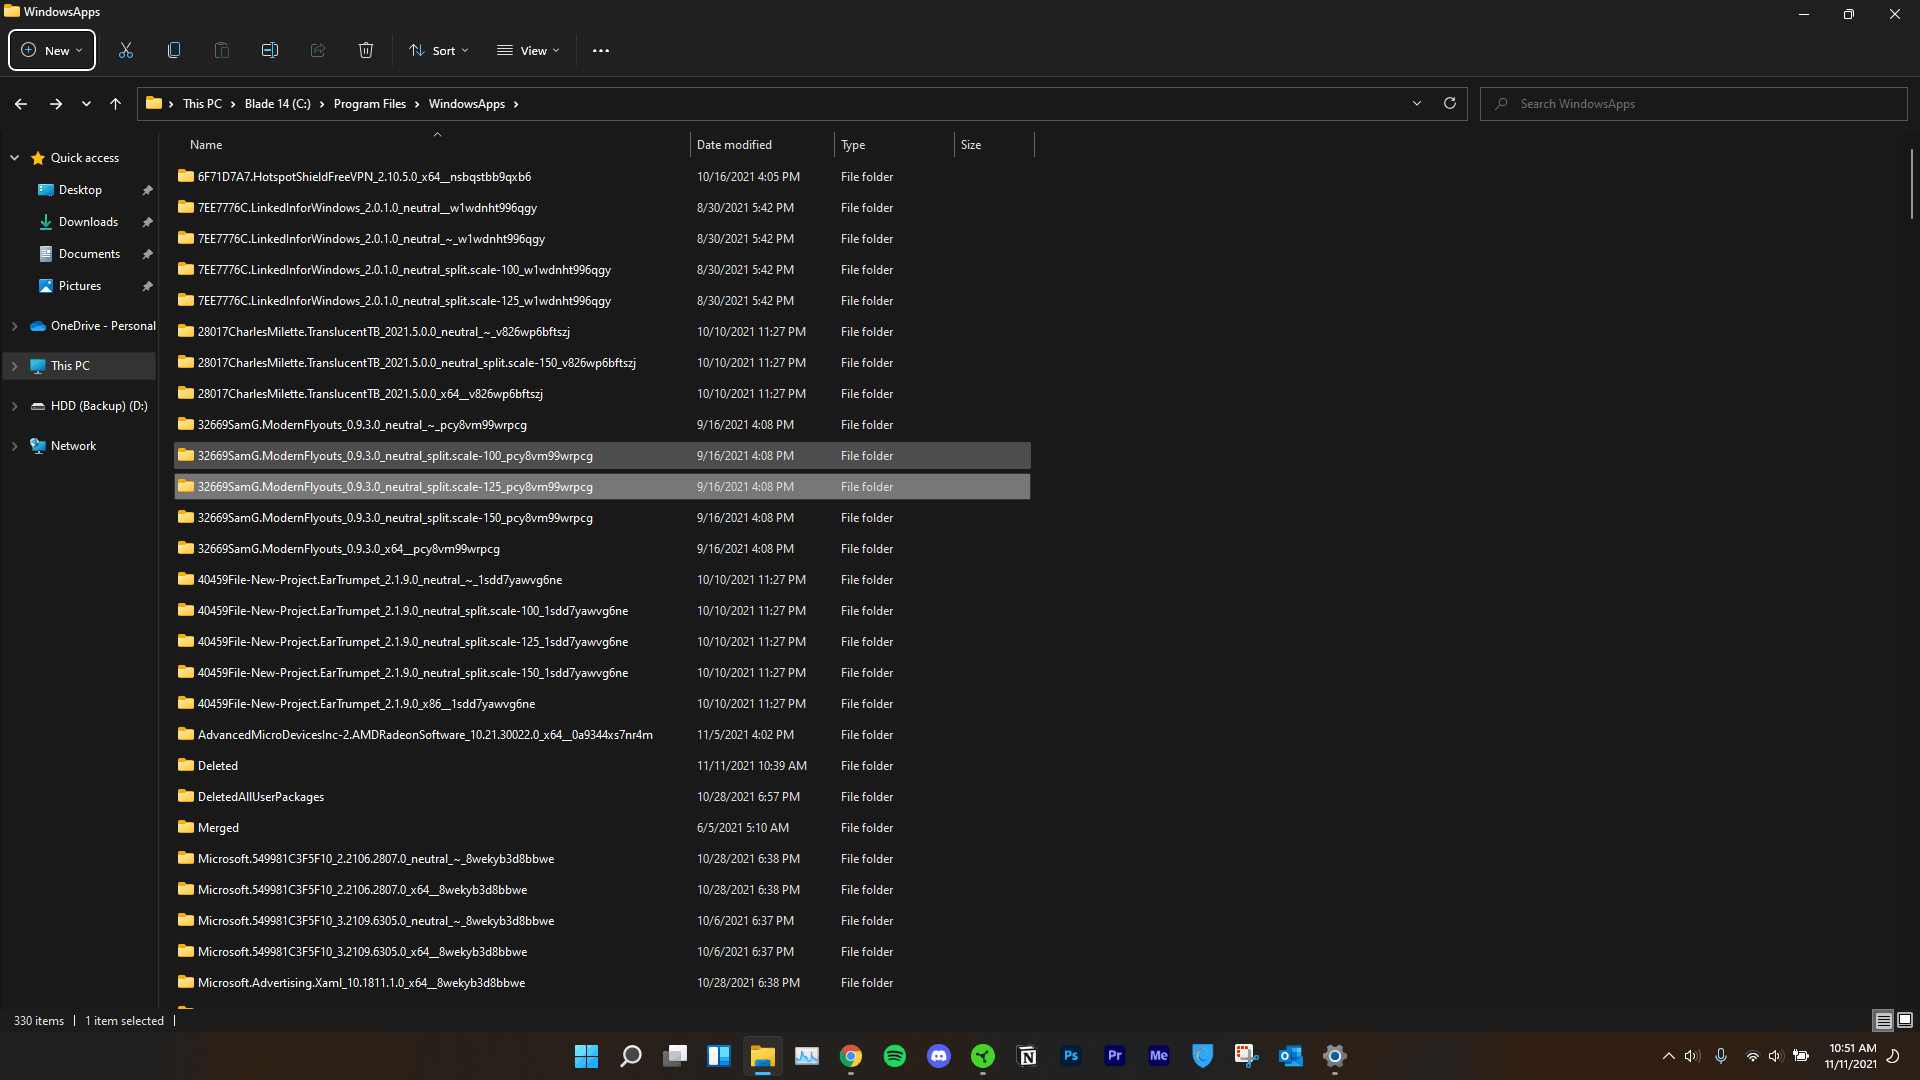The height and width of the screenshot is (1080, 1920).
Task: Open Outlook from the taskbar
Action: 1291,1056
